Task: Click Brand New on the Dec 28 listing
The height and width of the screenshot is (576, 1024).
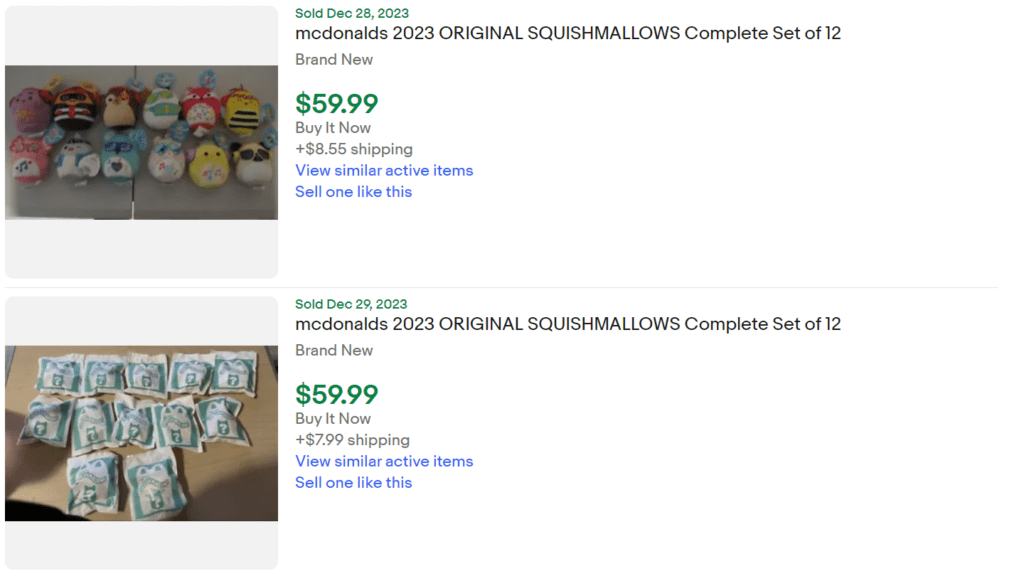Action: click(334, 59)
